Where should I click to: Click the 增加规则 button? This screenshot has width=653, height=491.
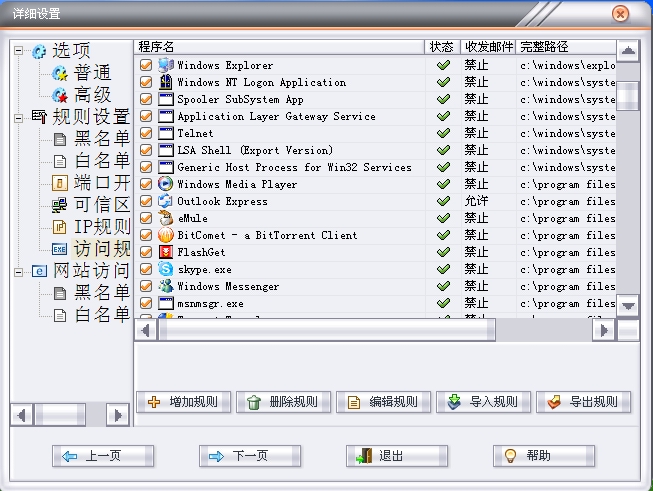183,402
